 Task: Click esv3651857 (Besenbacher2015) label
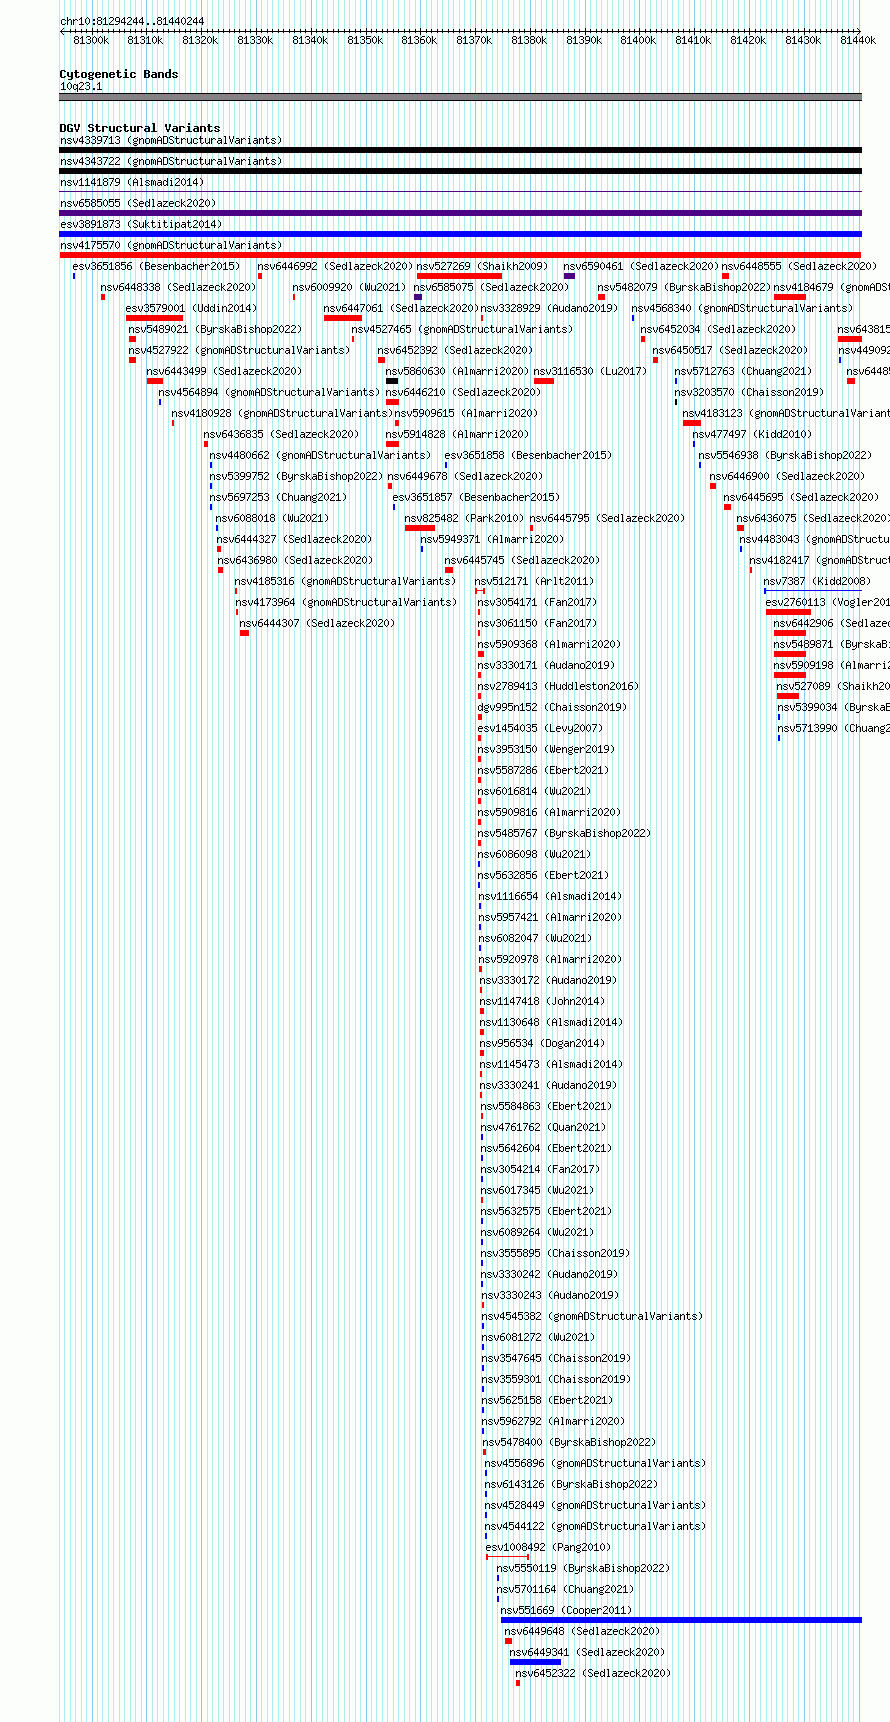476,497
